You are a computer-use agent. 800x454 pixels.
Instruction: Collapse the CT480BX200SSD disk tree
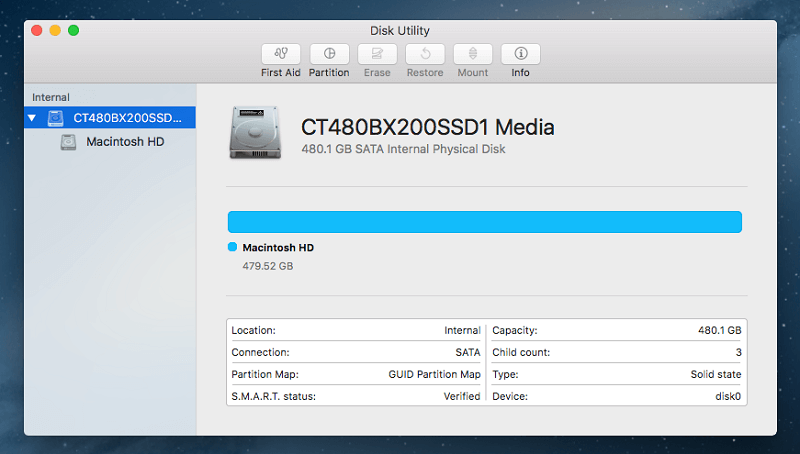[32, 118]
